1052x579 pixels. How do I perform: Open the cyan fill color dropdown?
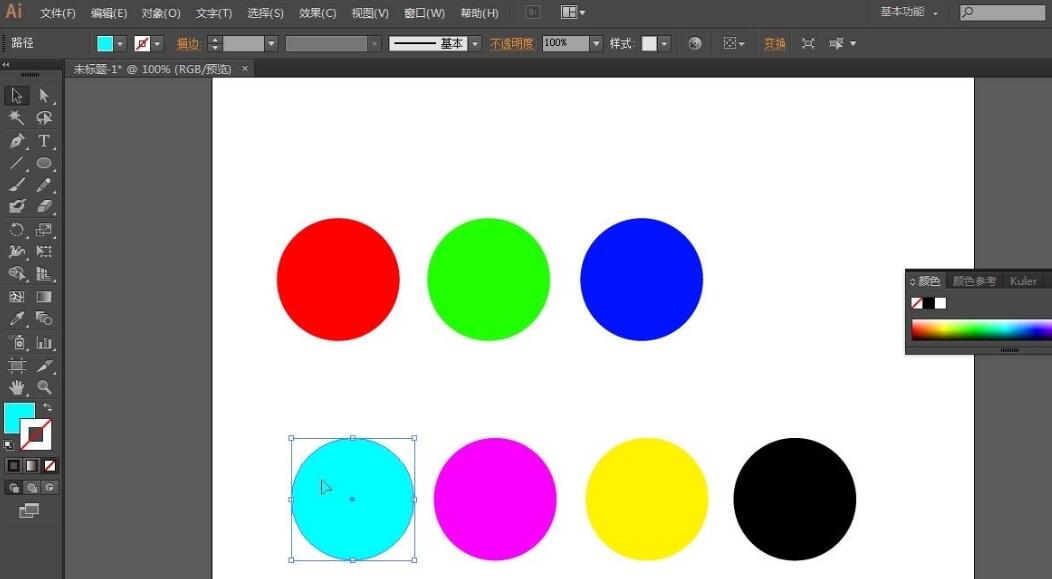tap(121, 44)
